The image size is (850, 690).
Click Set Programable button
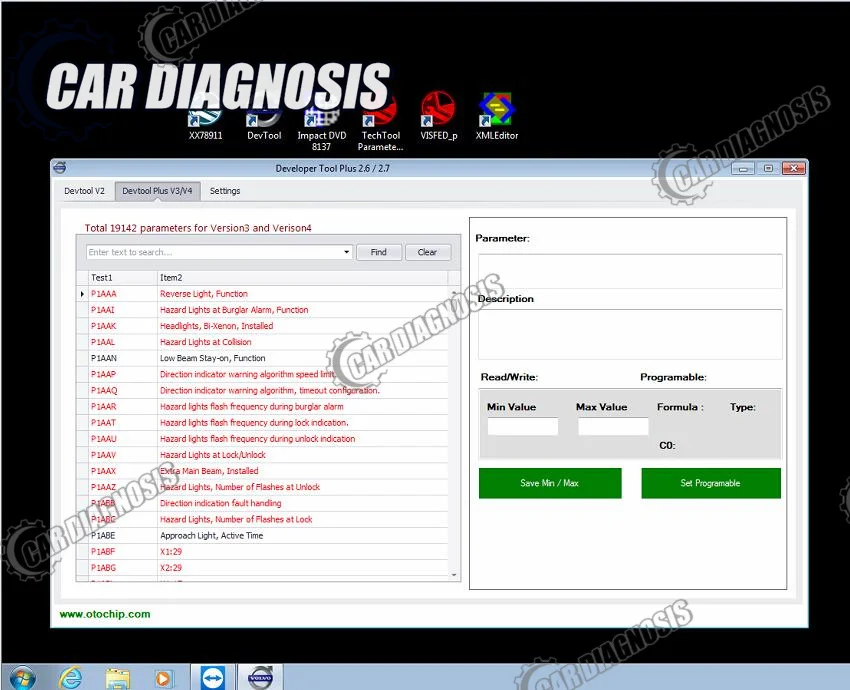(711, 483)
